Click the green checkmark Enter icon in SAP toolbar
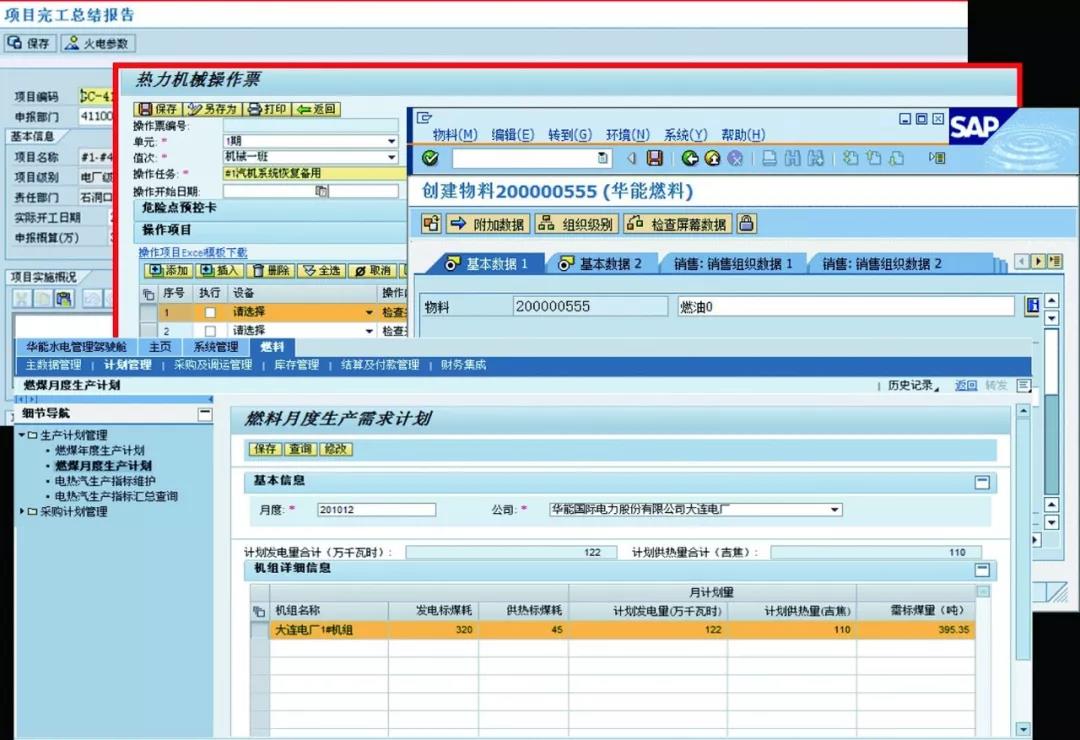Image resolution: width=1080 pixels, height=740 pixels. point(430,158)
